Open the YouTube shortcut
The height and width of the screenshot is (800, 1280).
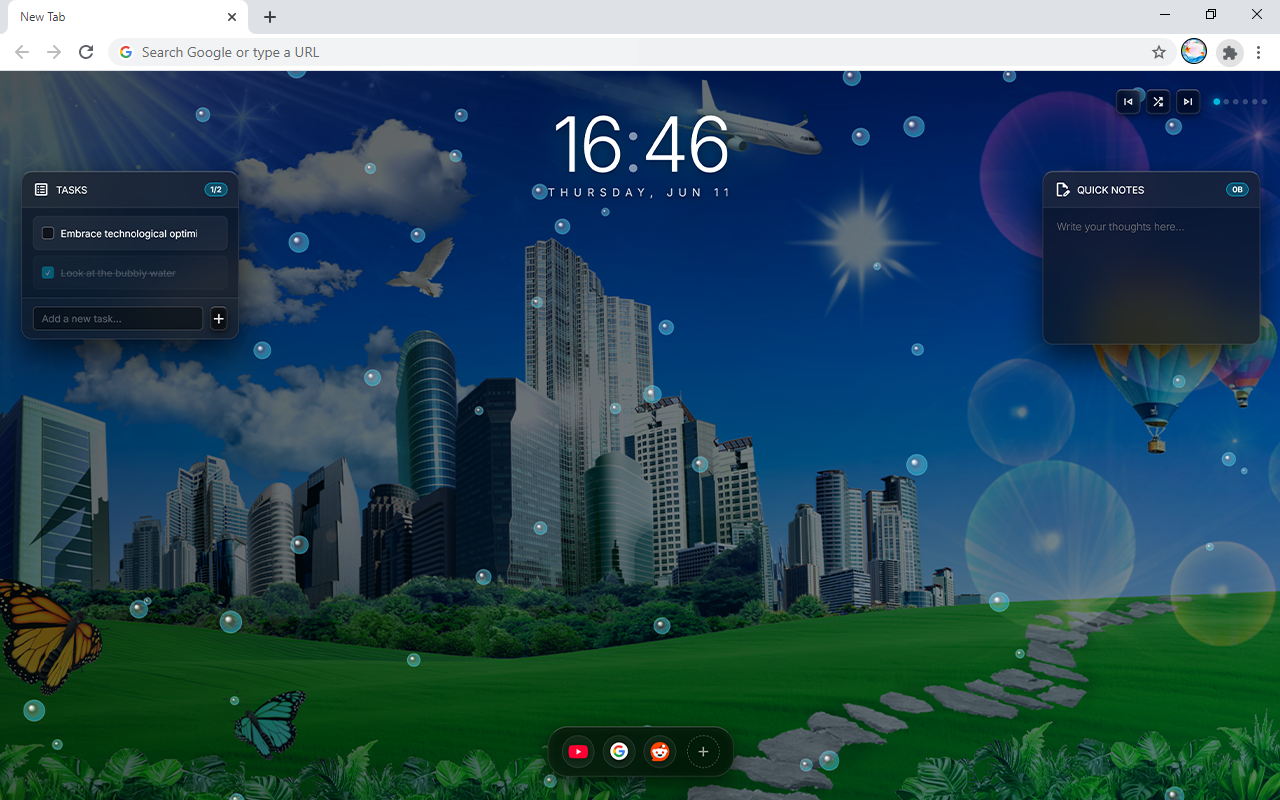point(578,752)
